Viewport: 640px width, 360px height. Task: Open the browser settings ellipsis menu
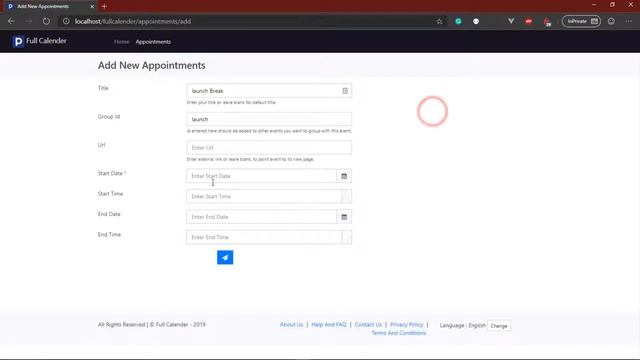click(629, 21)
